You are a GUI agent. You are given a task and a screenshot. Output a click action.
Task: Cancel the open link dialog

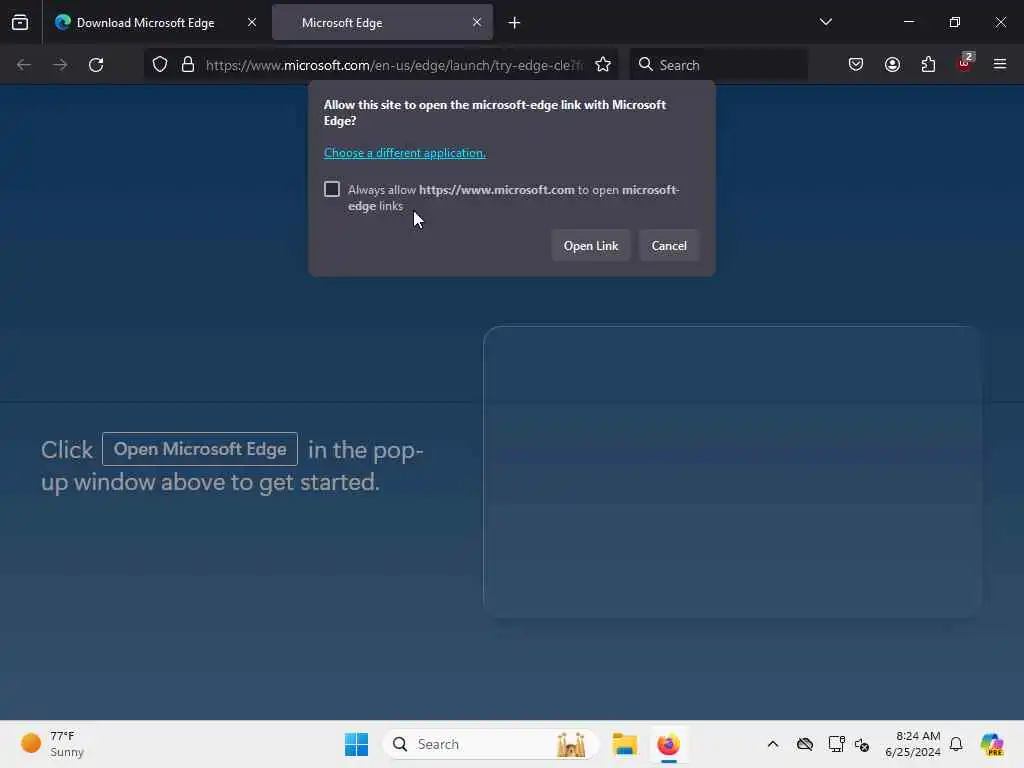tap(669, 246)
